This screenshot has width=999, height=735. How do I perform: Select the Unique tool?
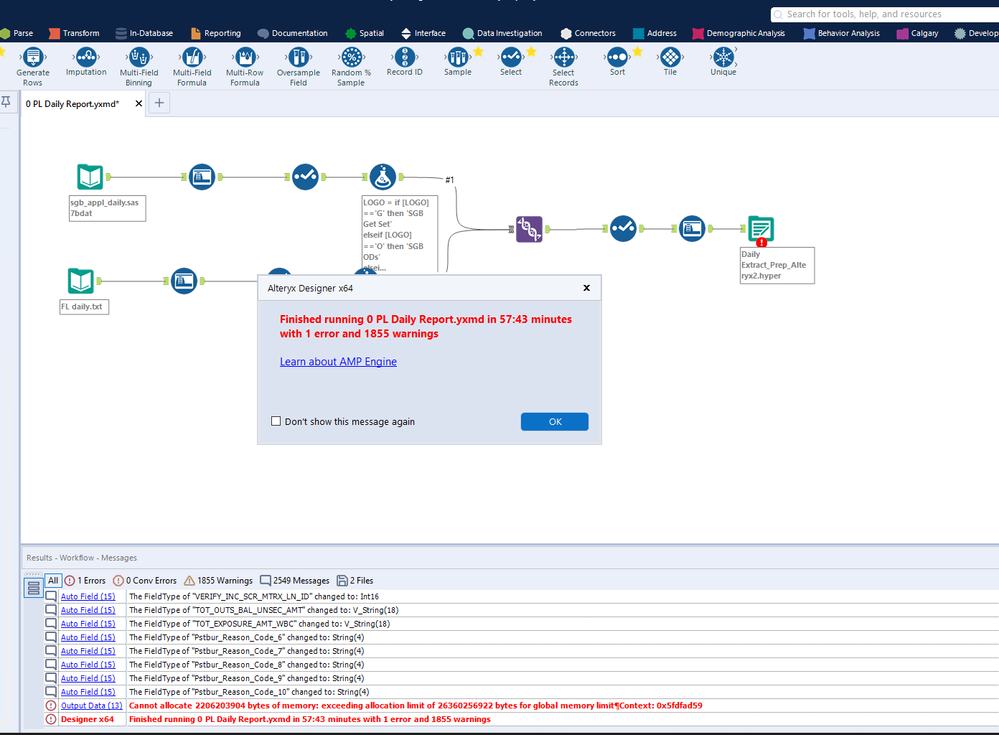tap(723, 62)
